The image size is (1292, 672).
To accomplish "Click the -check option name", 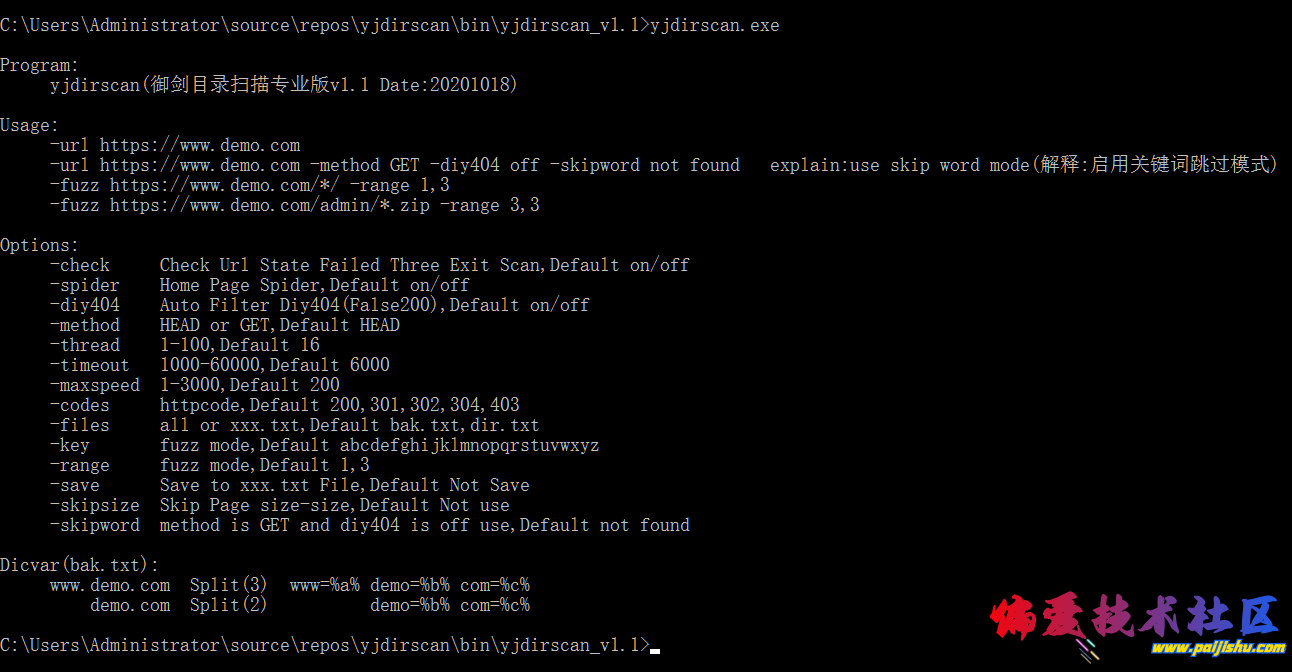I will (x=80, y=265).
